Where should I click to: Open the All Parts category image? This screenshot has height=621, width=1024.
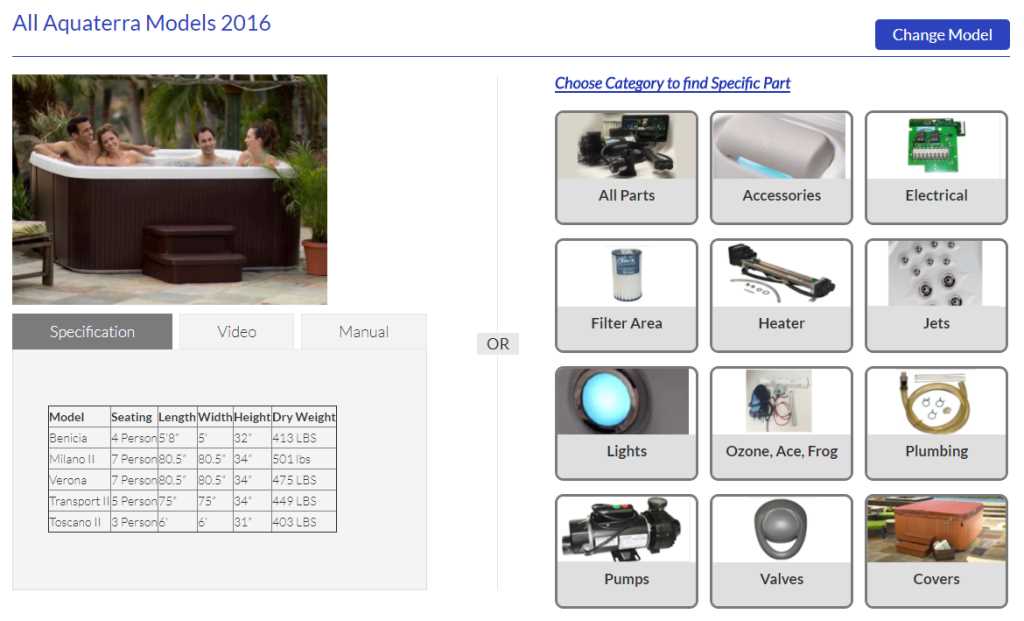click(x=626, y=146)
